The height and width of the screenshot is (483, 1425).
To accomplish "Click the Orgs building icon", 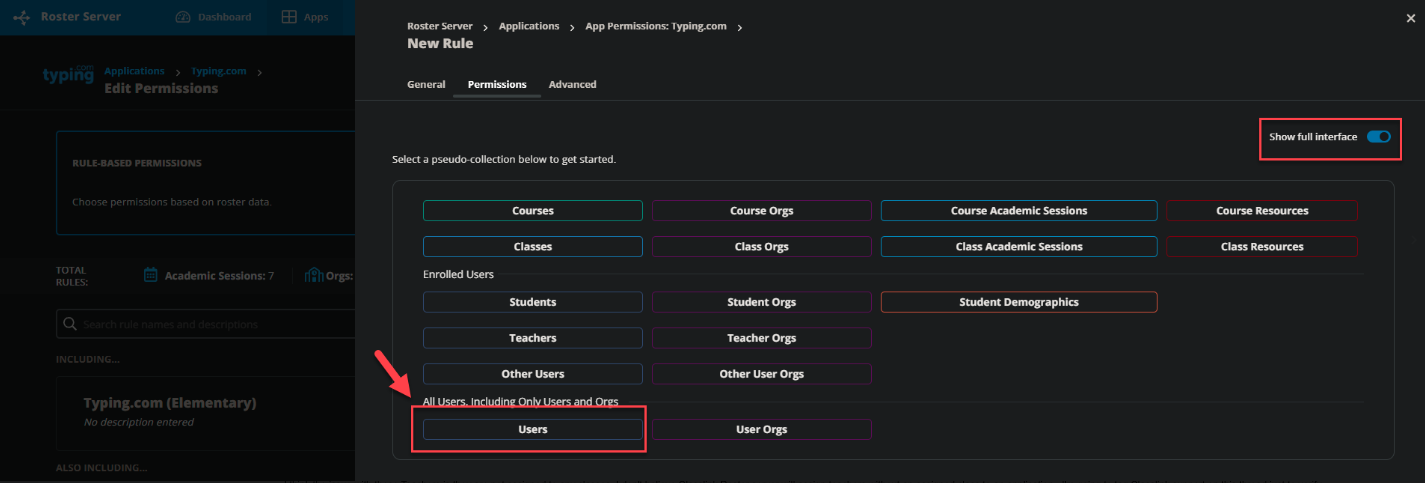I will coord(313,275).
